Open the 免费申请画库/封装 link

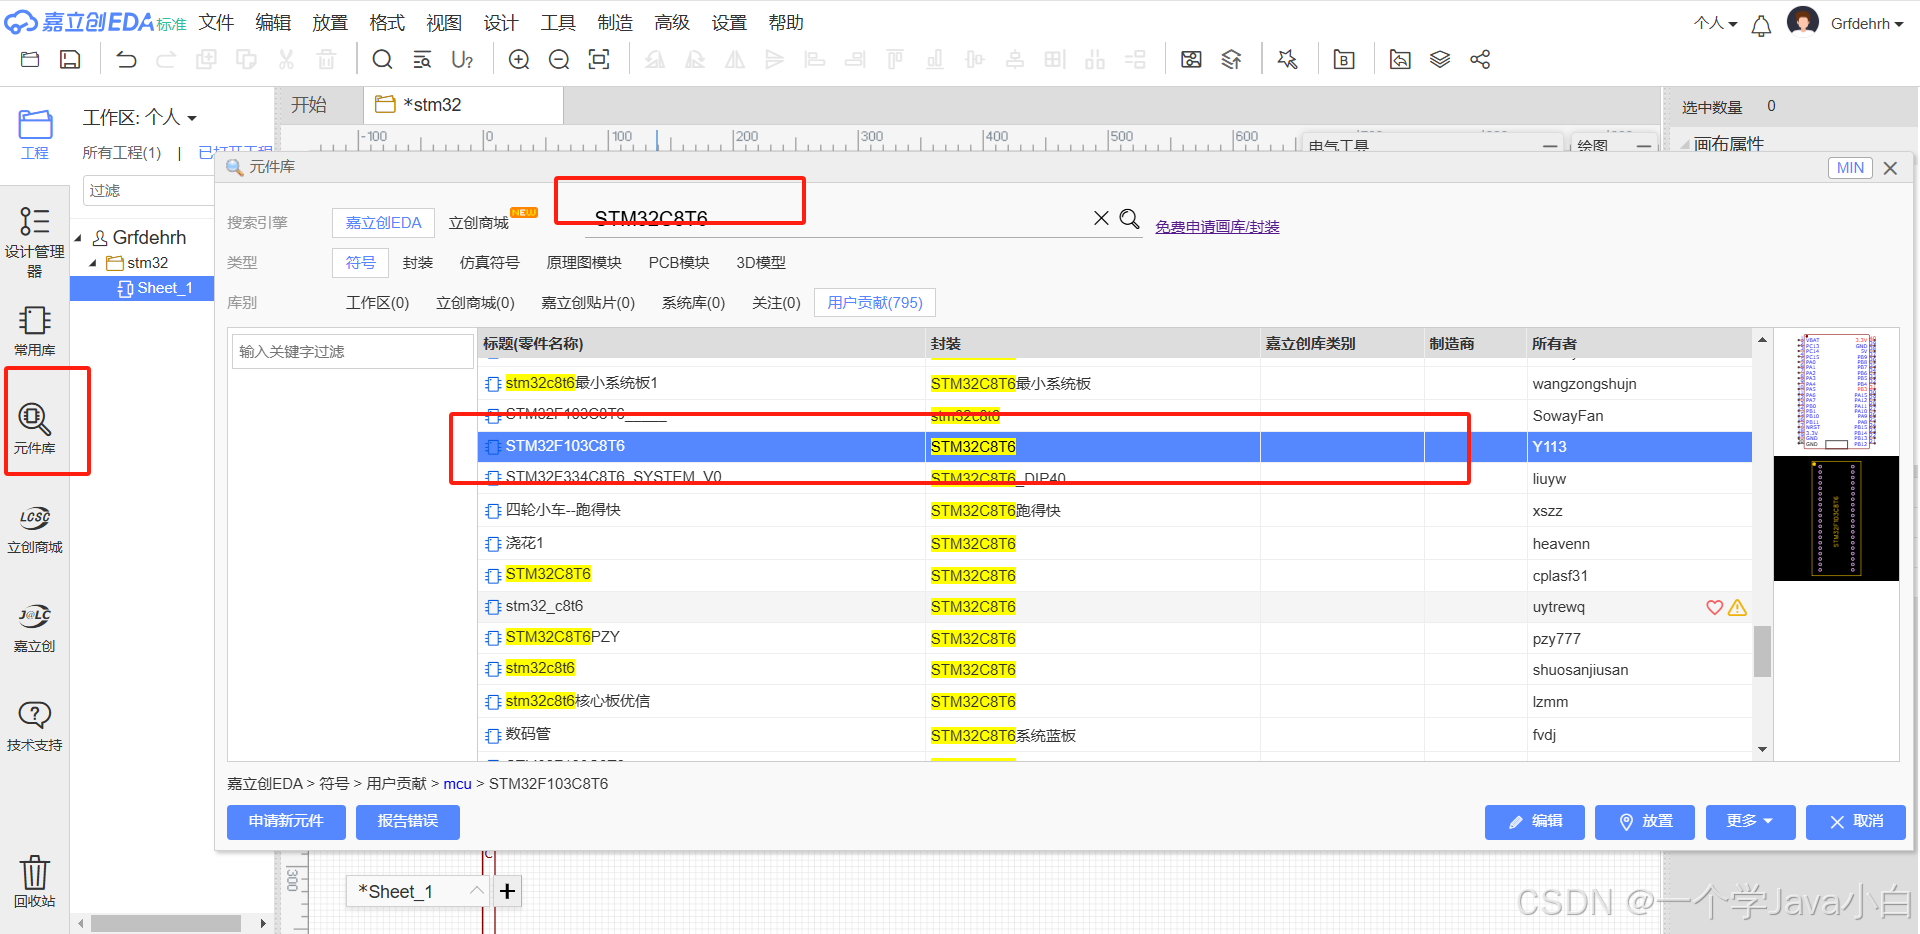click(1217, 227)
